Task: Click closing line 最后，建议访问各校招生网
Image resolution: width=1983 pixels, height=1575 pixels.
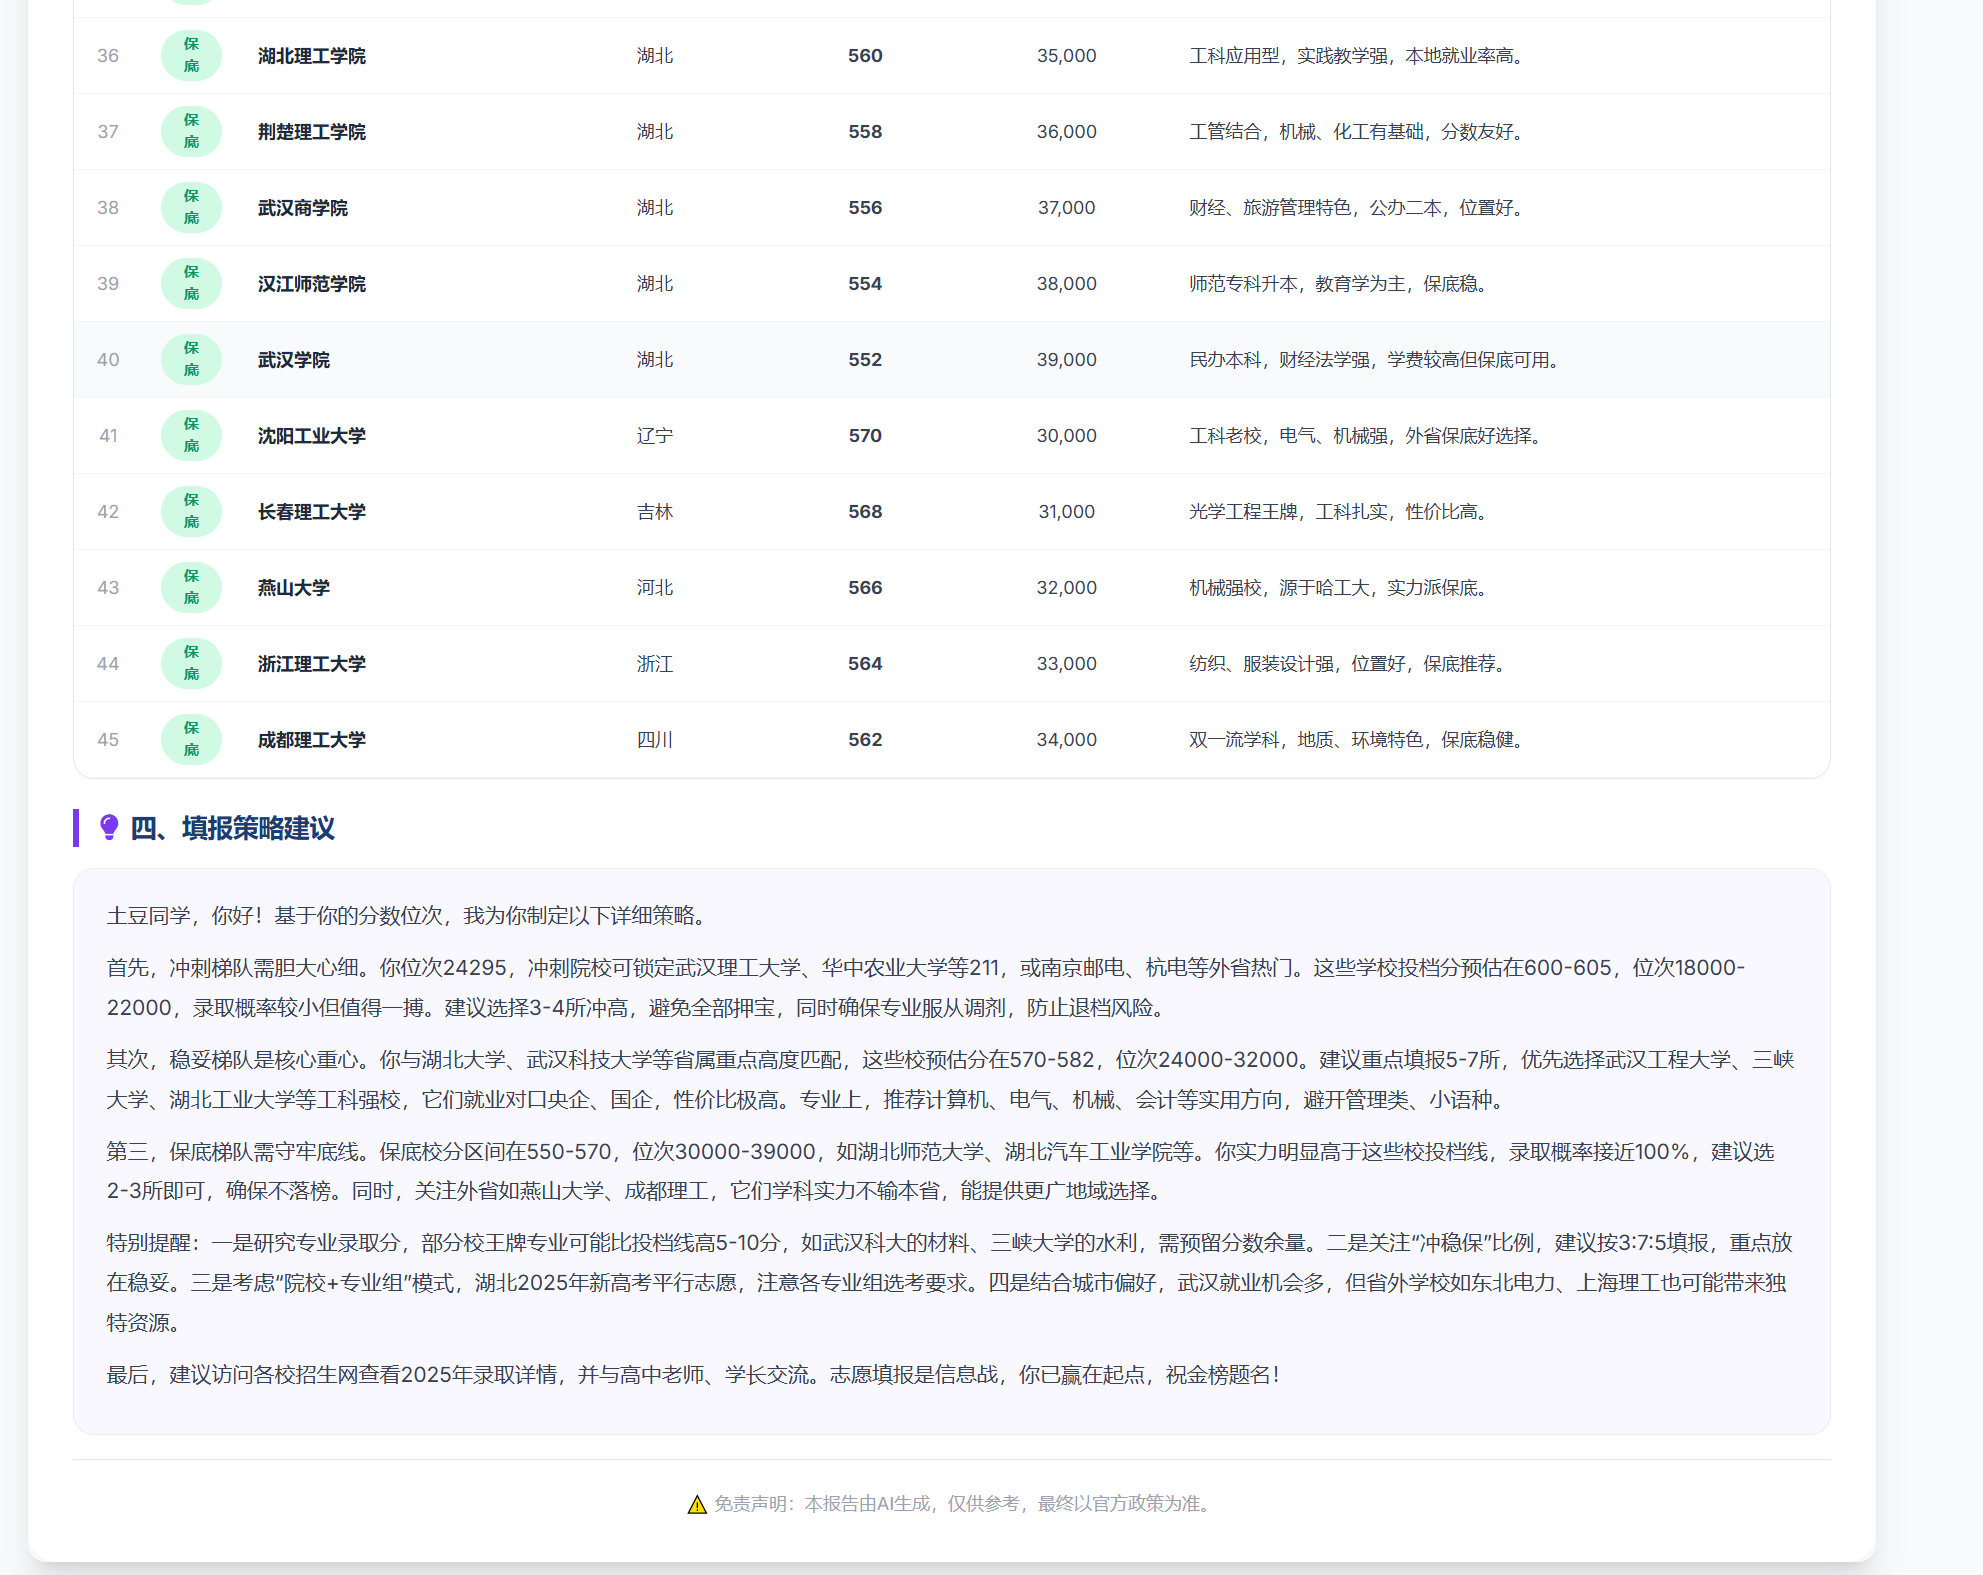Action: 694,1375
